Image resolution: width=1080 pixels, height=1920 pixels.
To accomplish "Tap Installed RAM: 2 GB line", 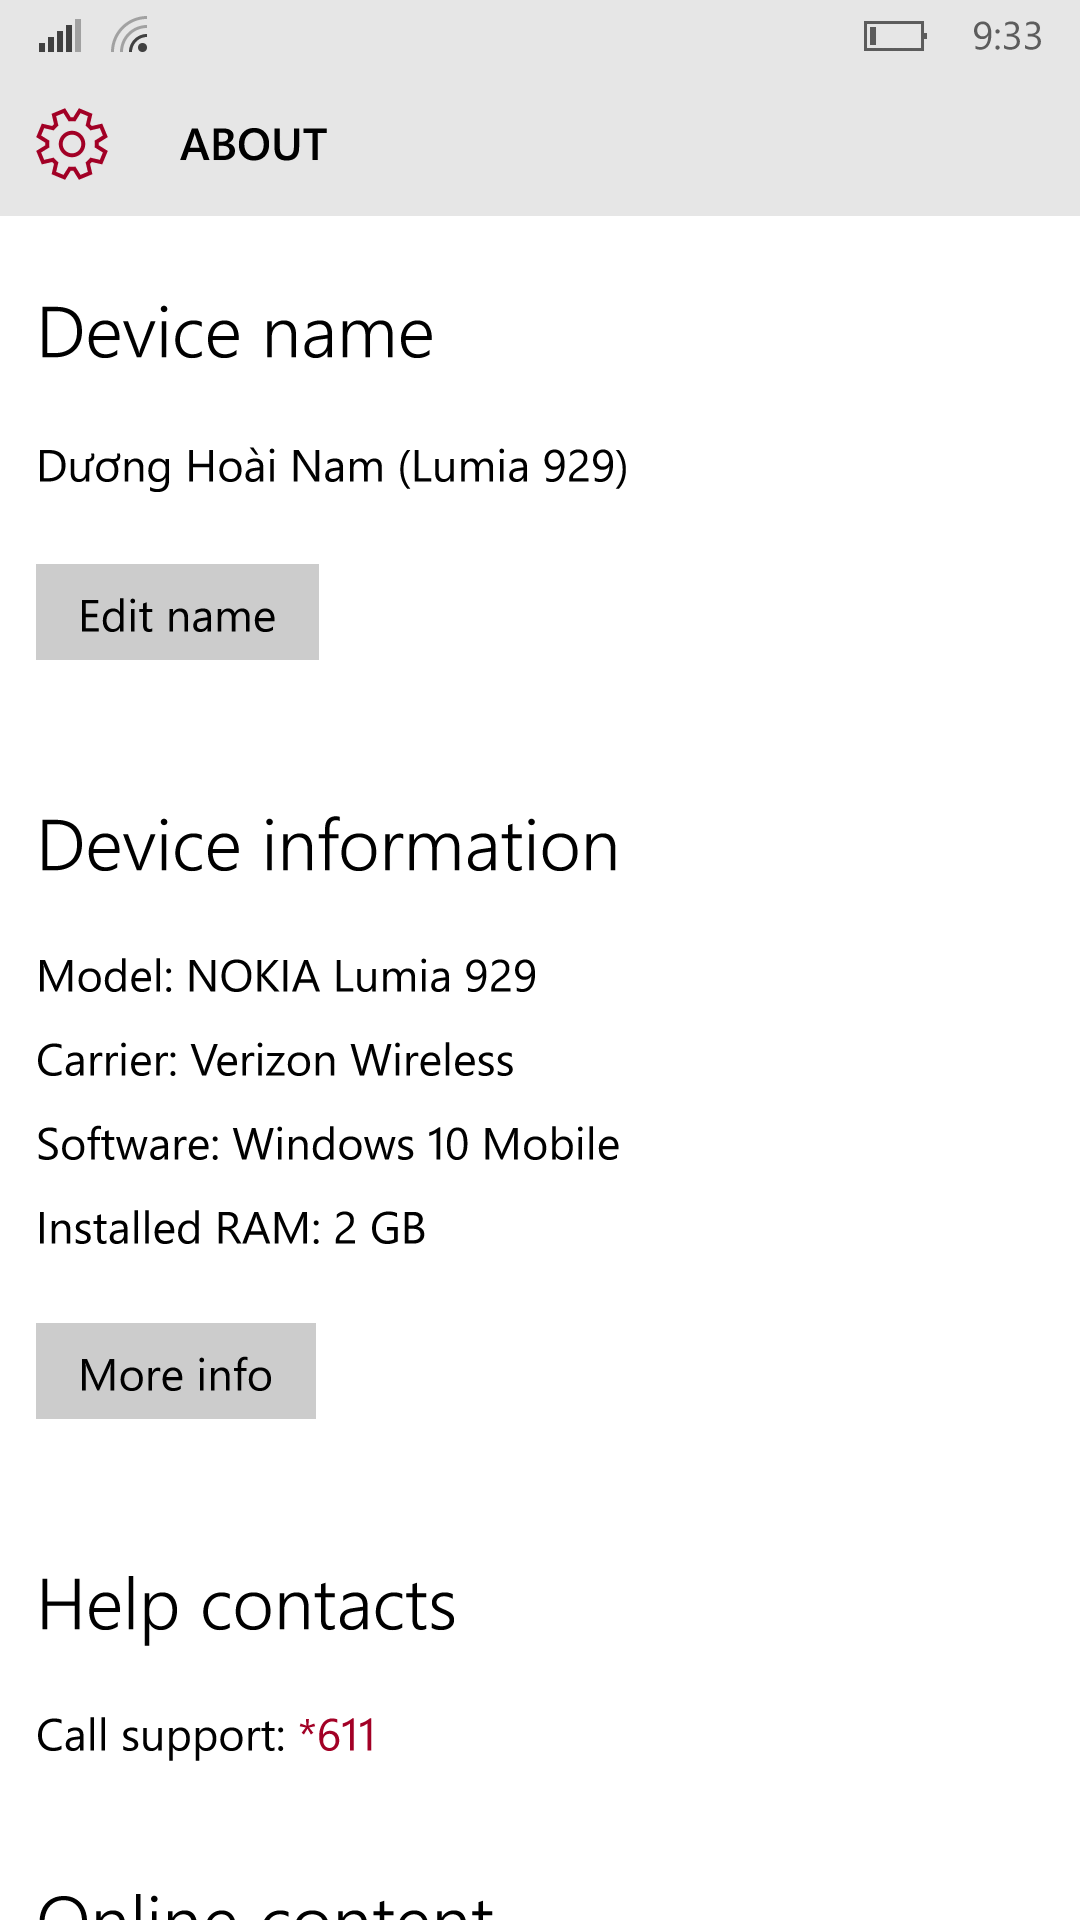I will (231, 1228).
